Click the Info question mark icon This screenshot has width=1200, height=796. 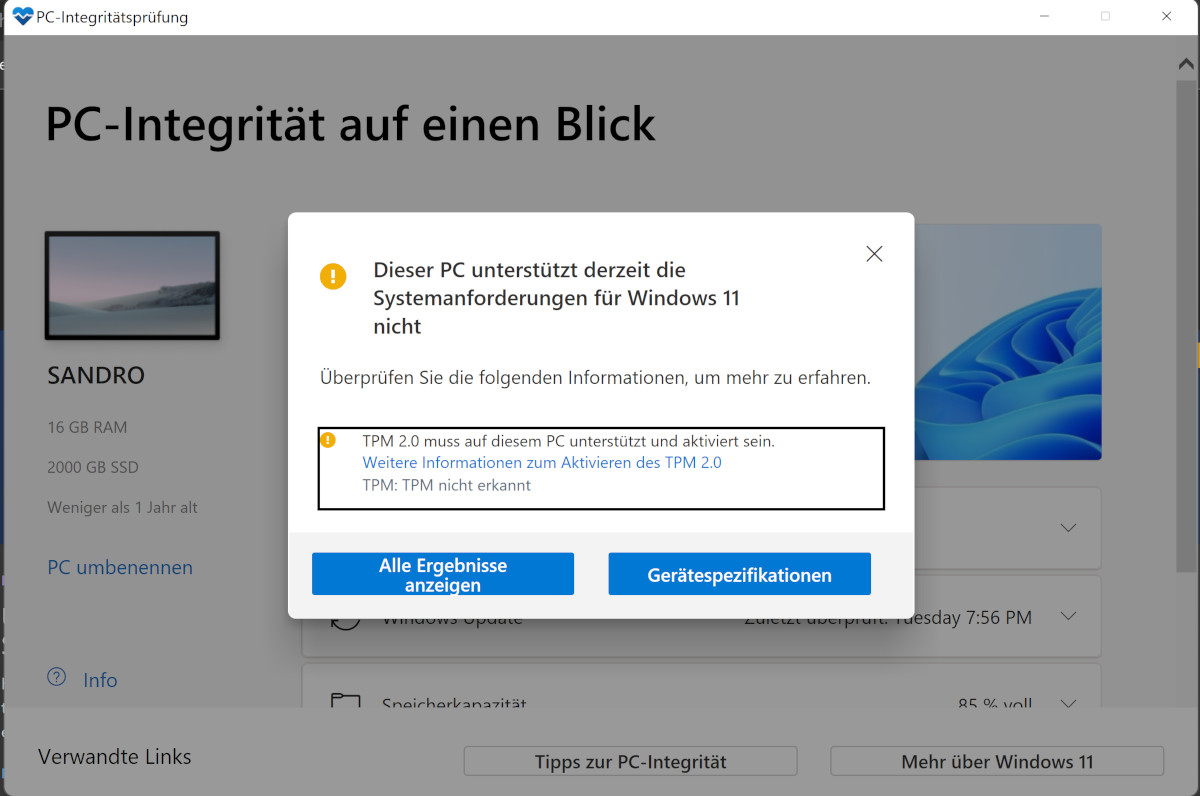pos(57,678)
